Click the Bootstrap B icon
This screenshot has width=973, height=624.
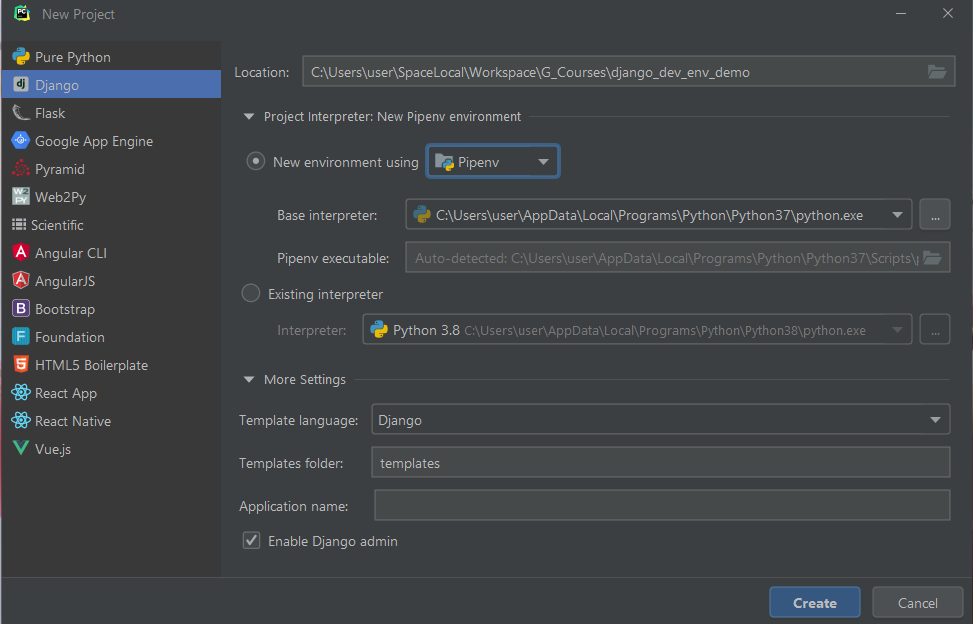tap(20, 308)
